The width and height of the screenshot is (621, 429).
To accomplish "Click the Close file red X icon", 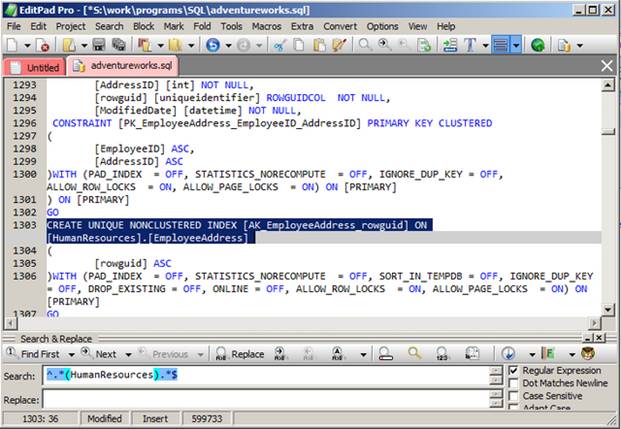I will 42,45.
